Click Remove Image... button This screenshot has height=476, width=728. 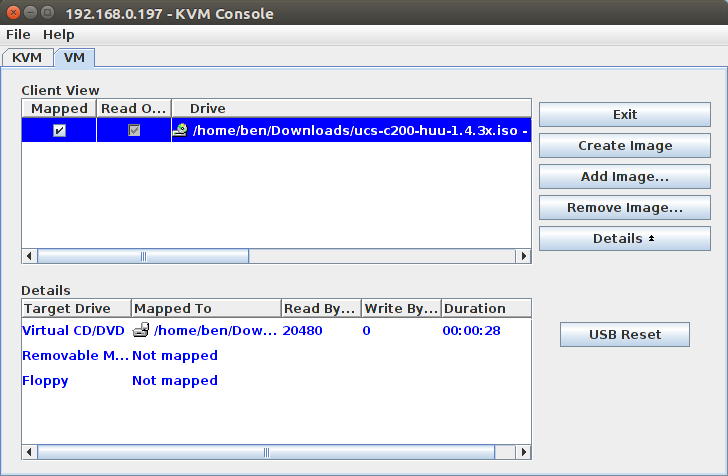(x=624, y=207)
